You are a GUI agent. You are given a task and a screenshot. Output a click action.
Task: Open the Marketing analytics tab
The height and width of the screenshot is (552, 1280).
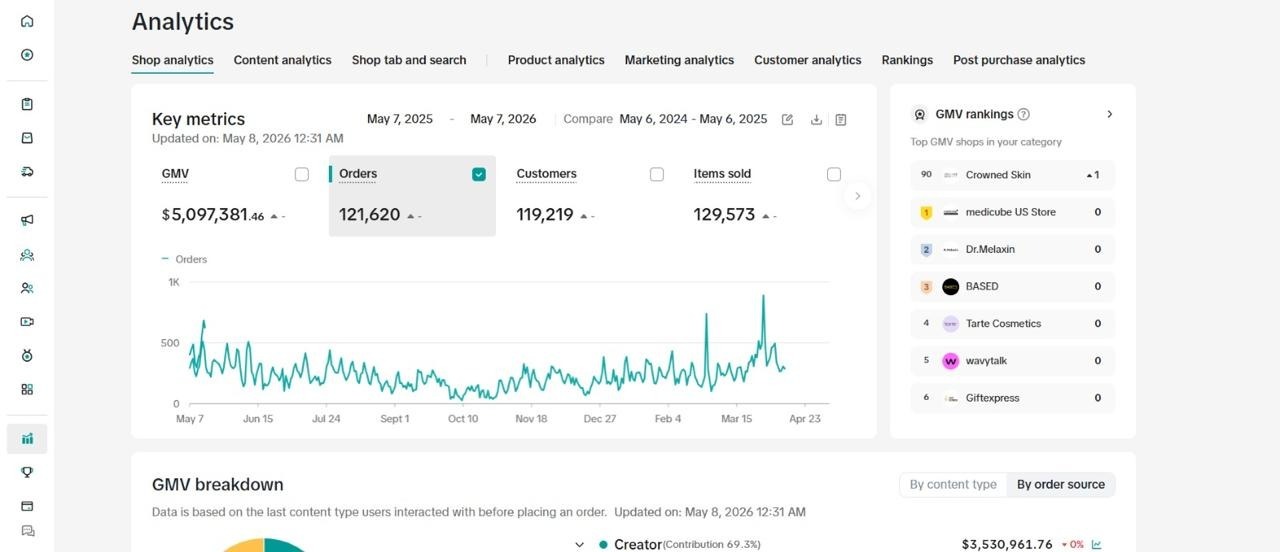[x=679, y=60]
